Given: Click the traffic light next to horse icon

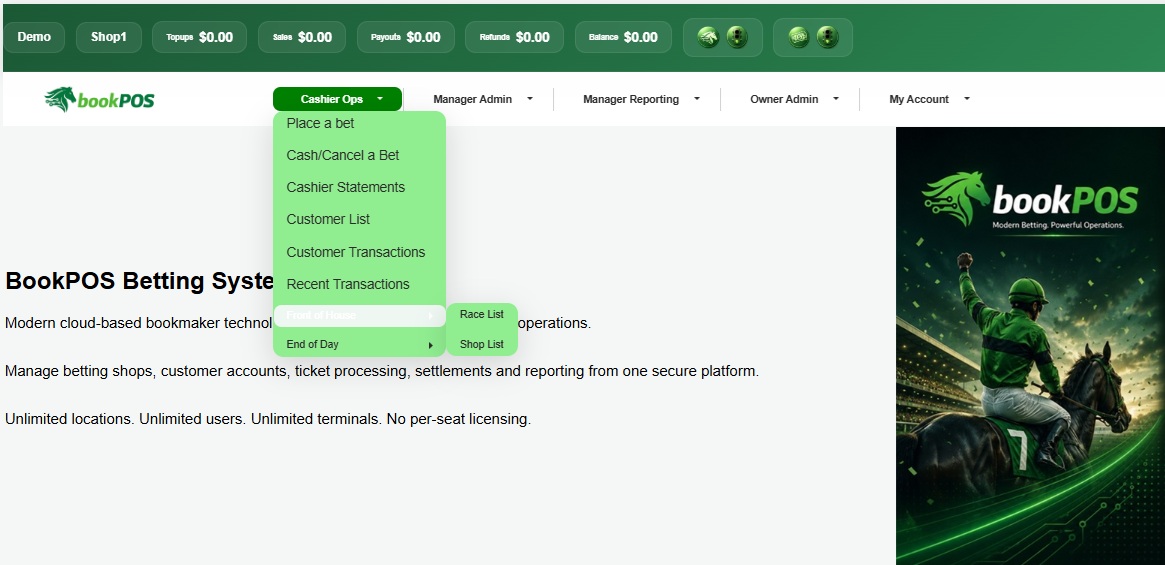Looking at the screenshot, I should (x=737, y=37).
